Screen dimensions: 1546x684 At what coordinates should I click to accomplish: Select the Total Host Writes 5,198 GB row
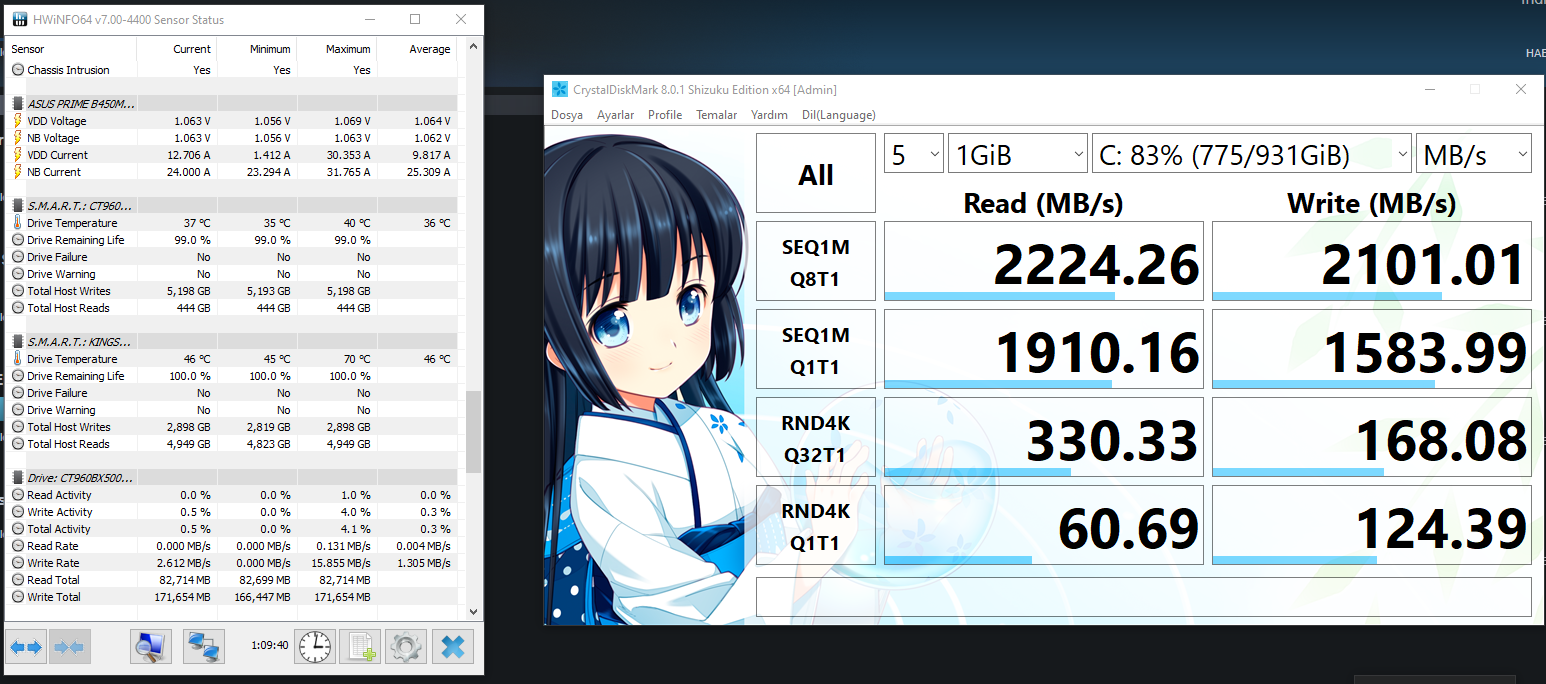tap(231, 291)
